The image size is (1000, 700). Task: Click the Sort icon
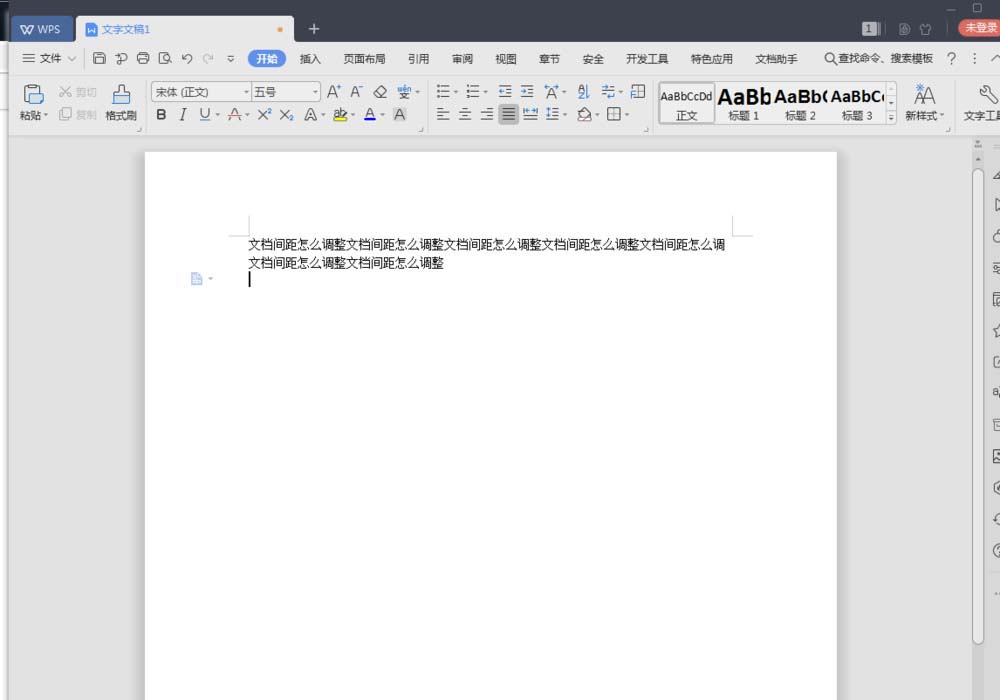coord(584,92)
